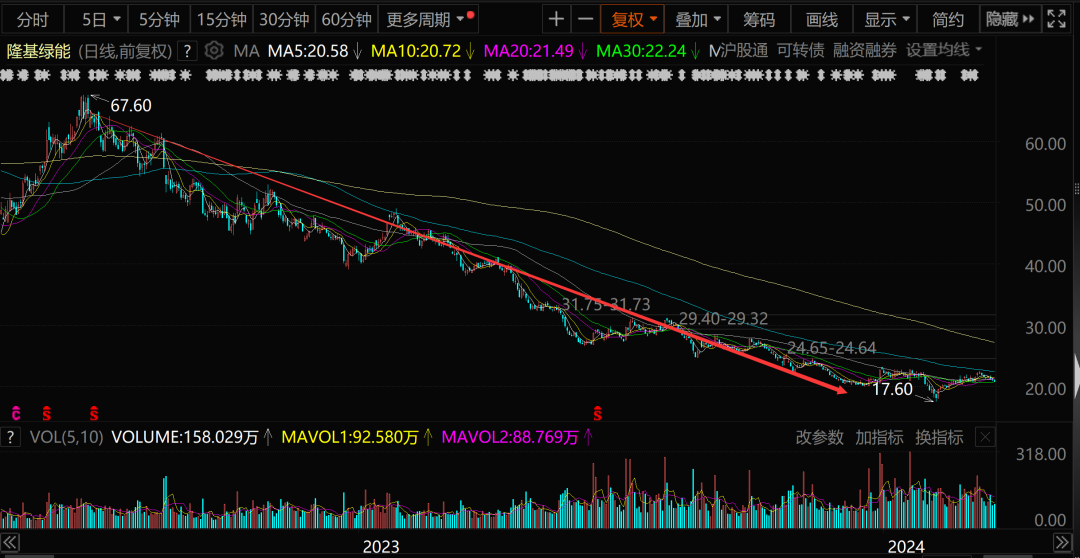
Task: Click the 2023 year marker on timeline
Action: coord(381,547)
